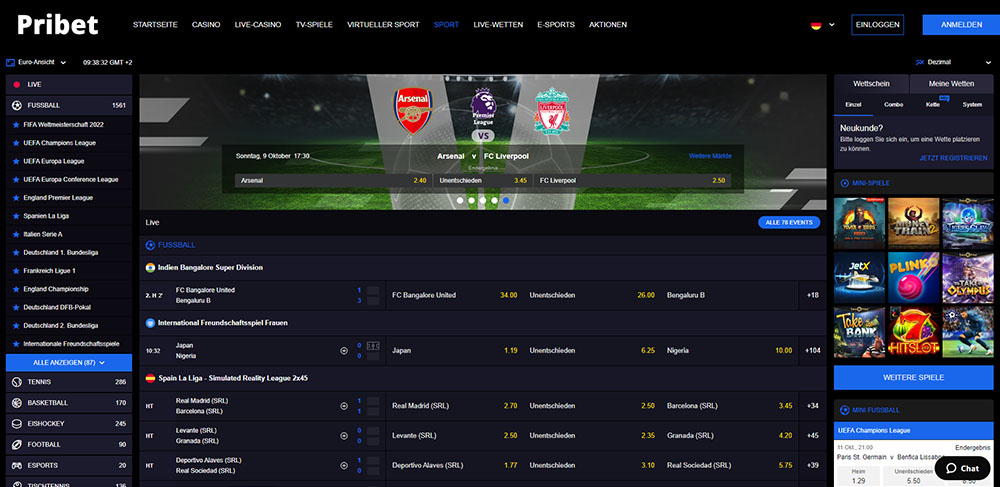Expand Alle Anzeigen (87) leagues list
The image size is (1000, 487).
[69, 363]
